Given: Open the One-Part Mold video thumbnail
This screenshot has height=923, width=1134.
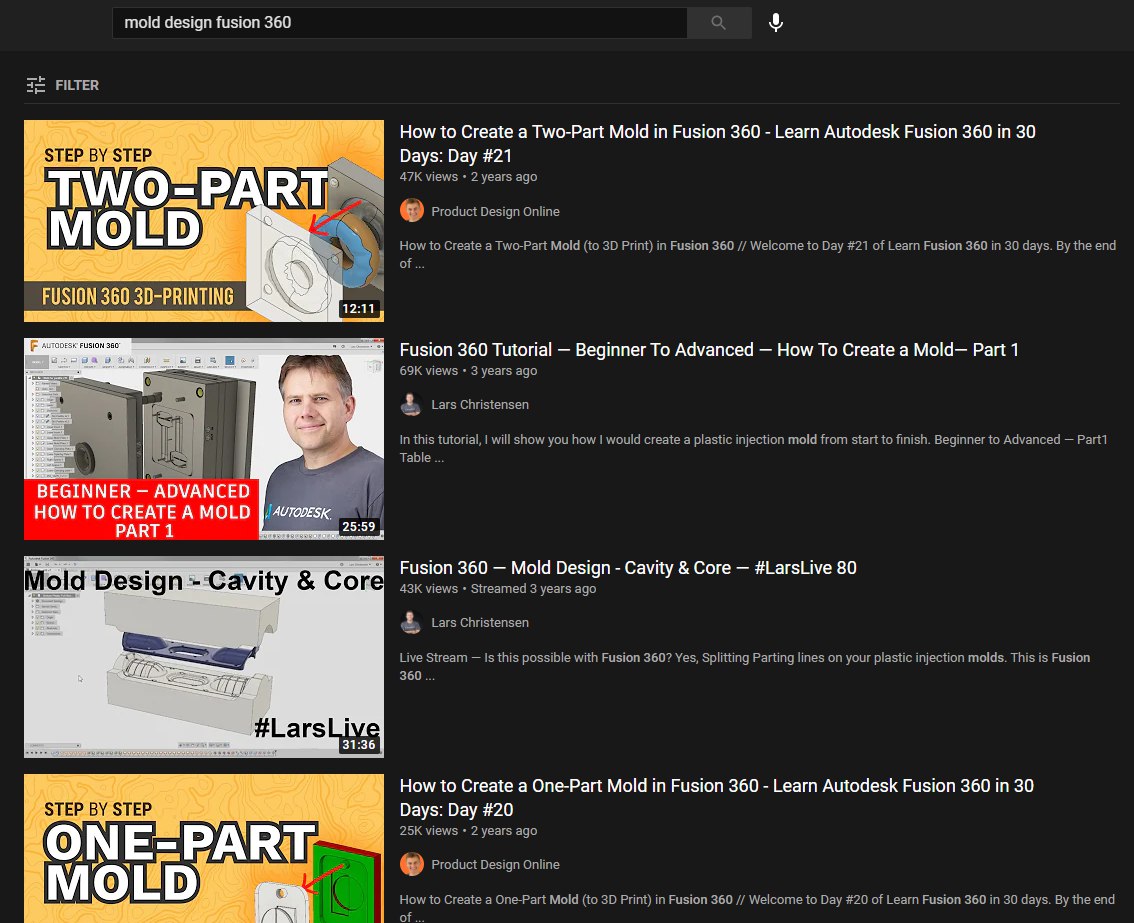Looking at the screenshot, I should (204, 848).
